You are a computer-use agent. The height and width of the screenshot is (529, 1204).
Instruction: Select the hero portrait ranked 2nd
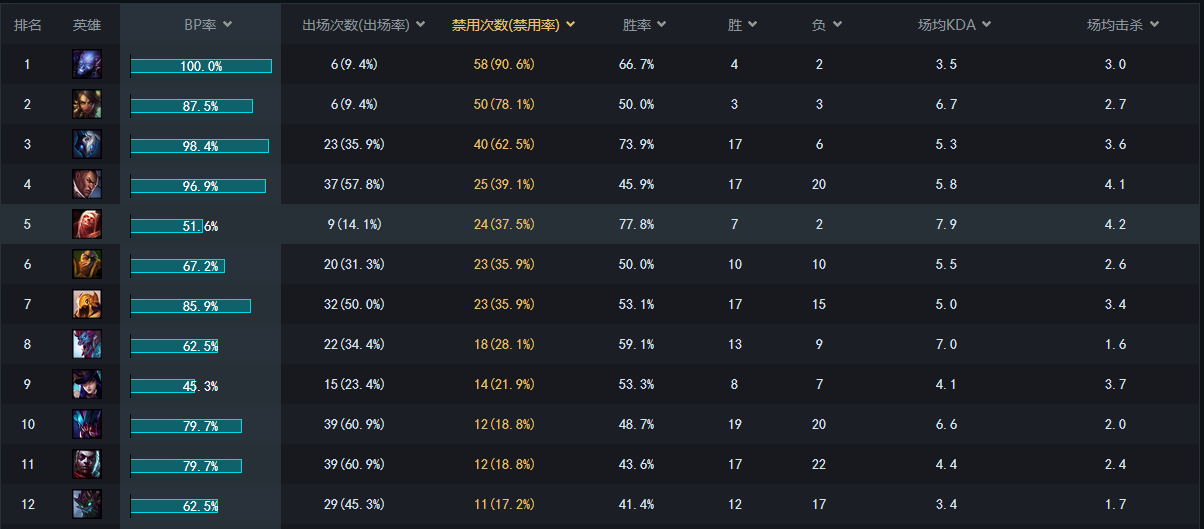pyautogui.click(x=87, y=104)
